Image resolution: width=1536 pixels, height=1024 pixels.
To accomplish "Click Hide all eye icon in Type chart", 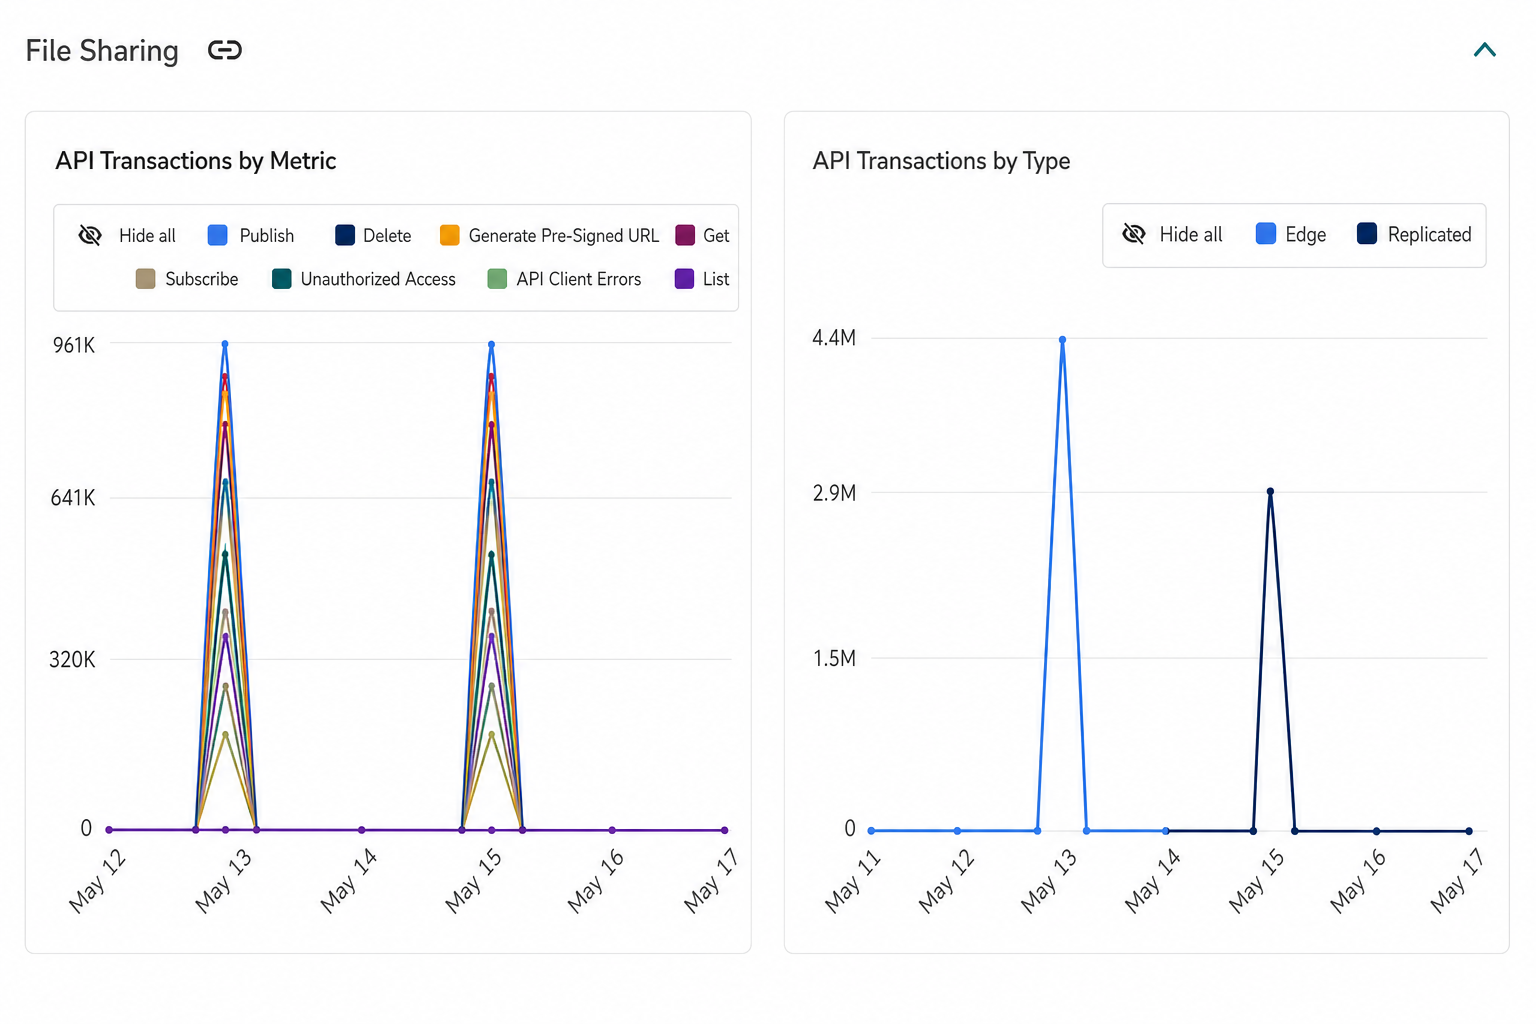I will (x=1134, y=234).
